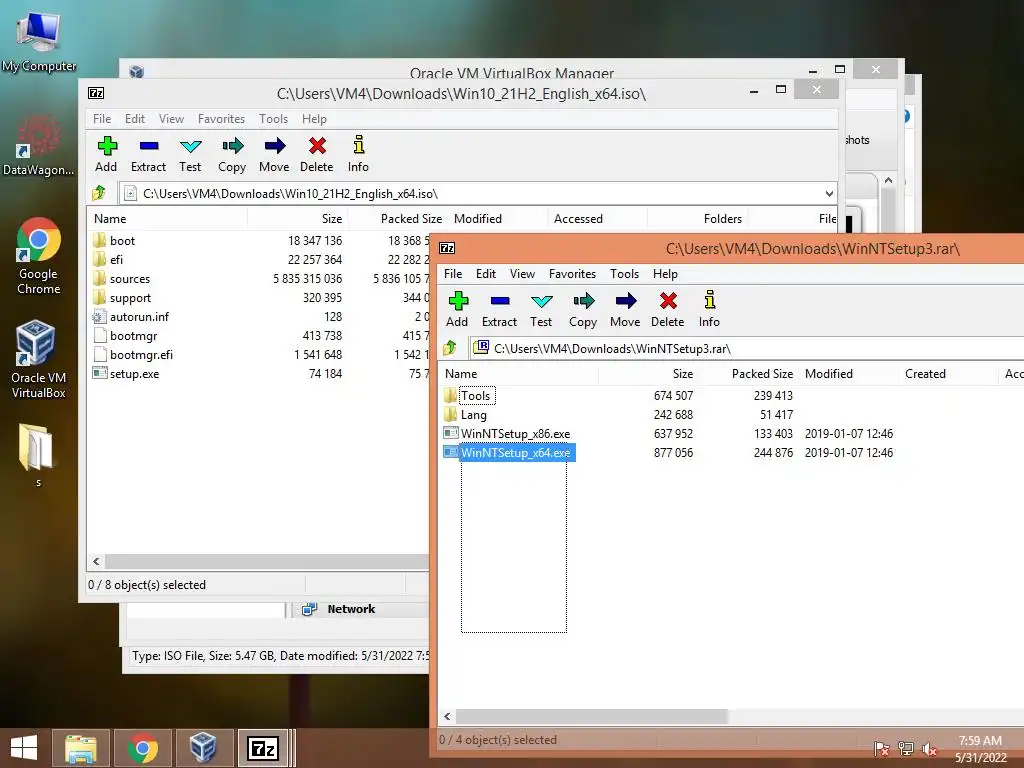Select WinNTSetup_x64.exe file
Image resolution: width=1024 pixels, height=768 pixels.
[x=509, y=453]
